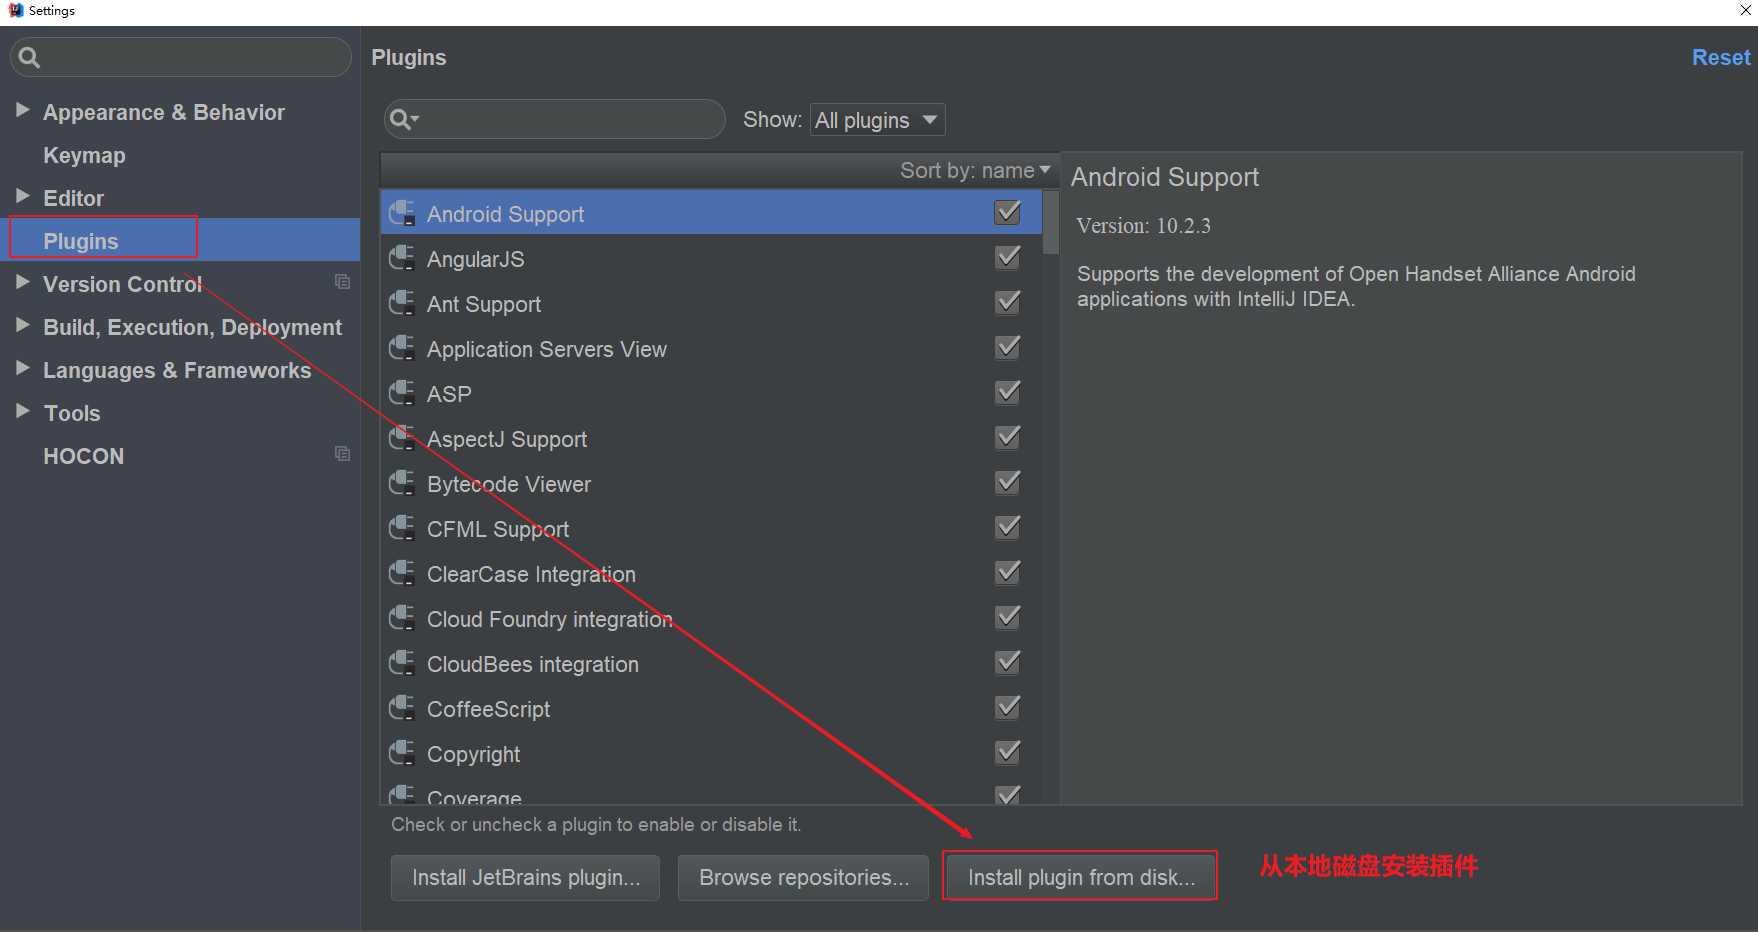1758x932 pixels.
Task: Click the AspectJ Support plugin icon
Action: (402, 438)
